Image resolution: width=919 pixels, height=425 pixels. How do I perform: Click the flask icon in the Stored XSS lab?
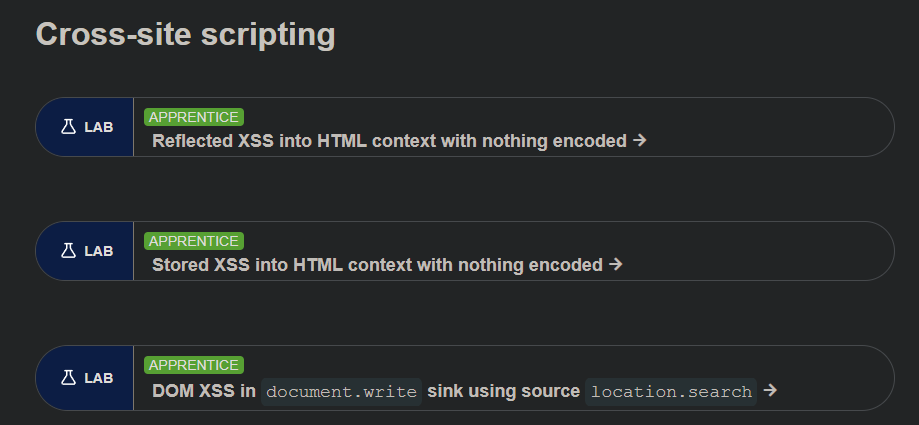click(68, 251)
